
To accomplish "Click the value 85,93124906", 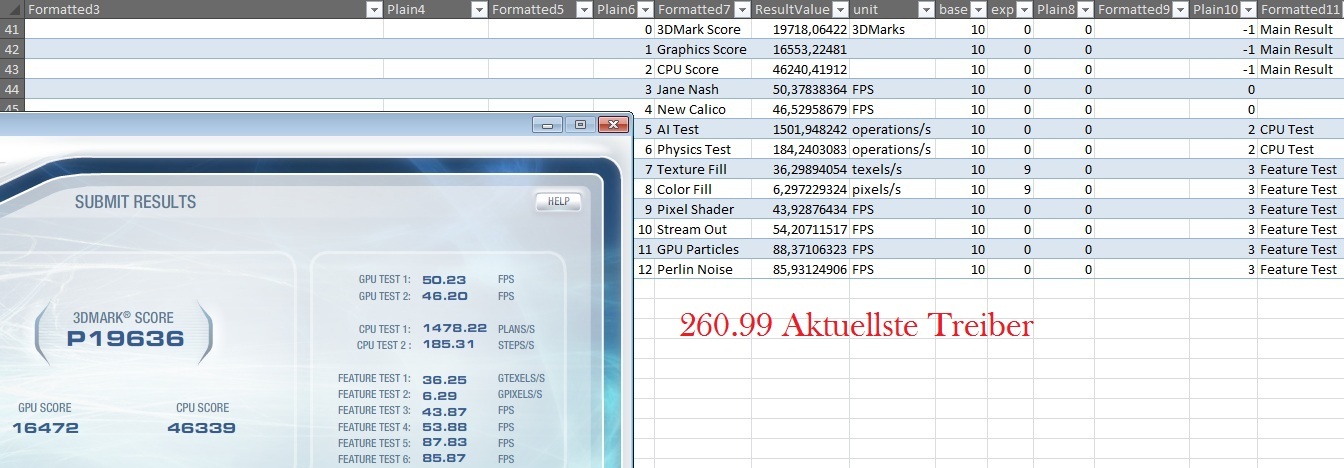I will click(x=810, y=270).
